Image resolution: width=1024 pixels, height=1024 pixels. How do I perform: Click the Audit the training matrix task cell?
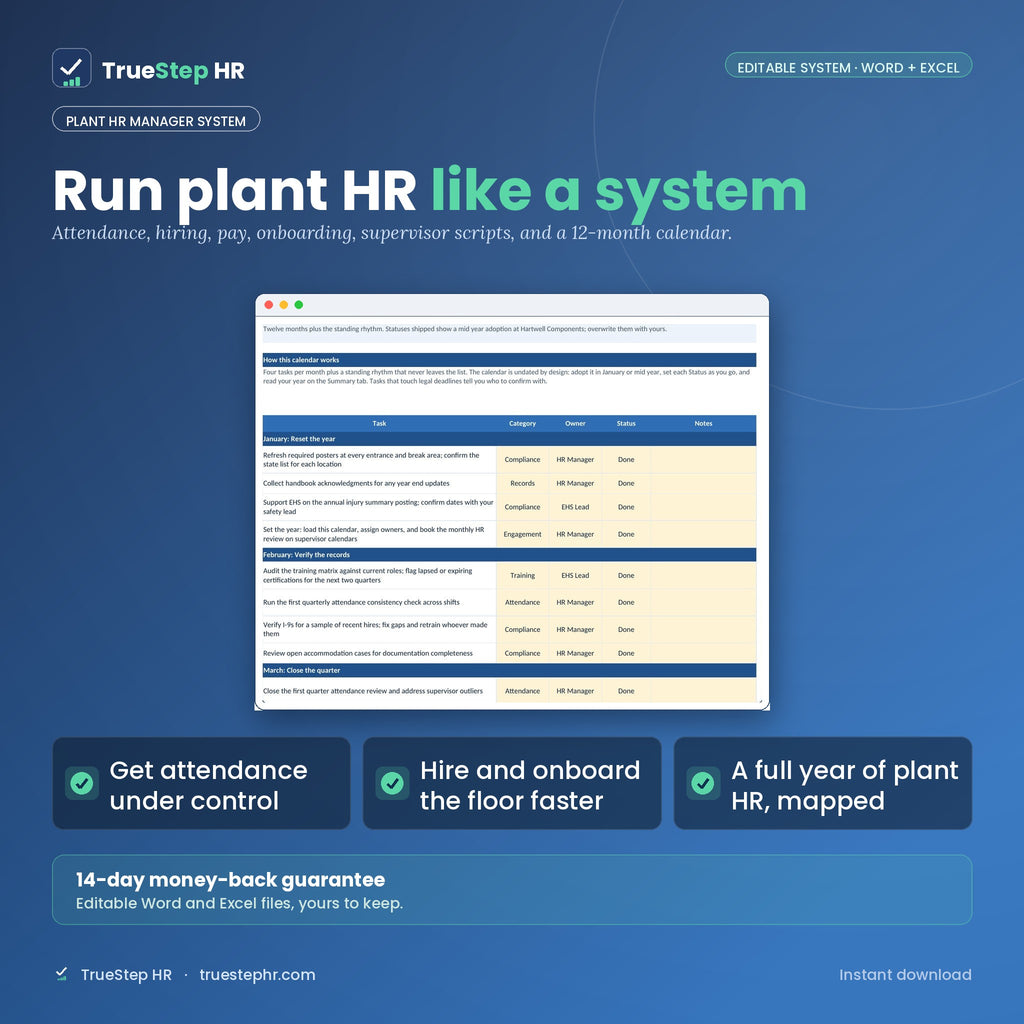click(x=379, y=575)
